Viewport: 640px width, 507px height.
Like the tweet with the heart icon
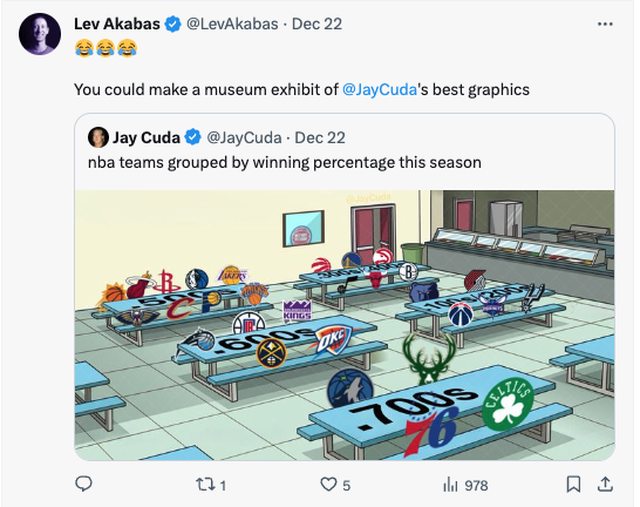coord(328,485)
